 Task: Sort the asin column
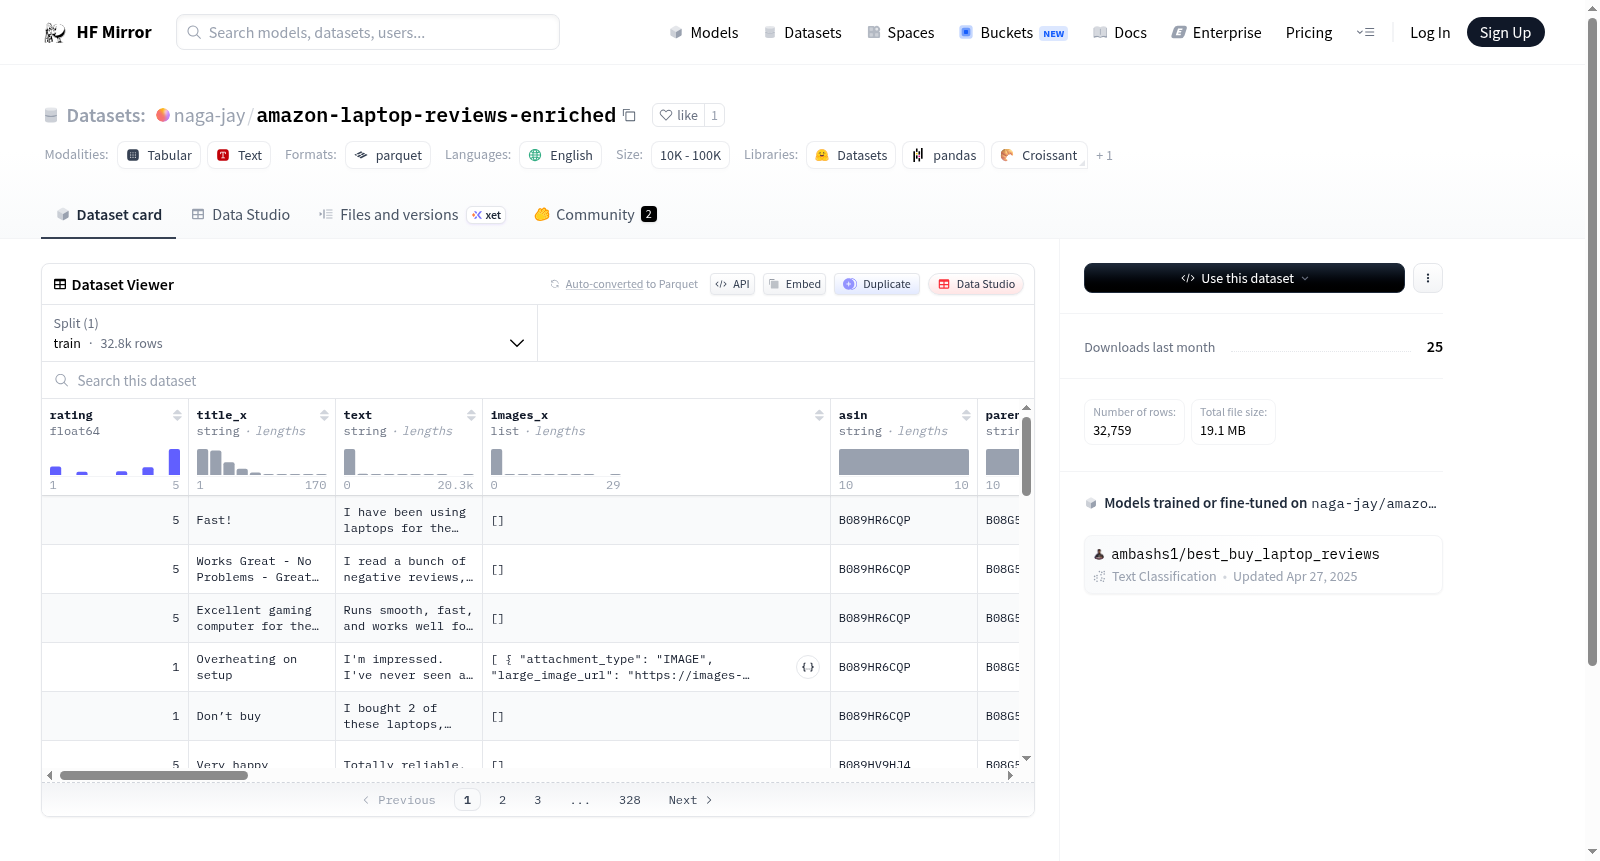click(x=966, y=415)
